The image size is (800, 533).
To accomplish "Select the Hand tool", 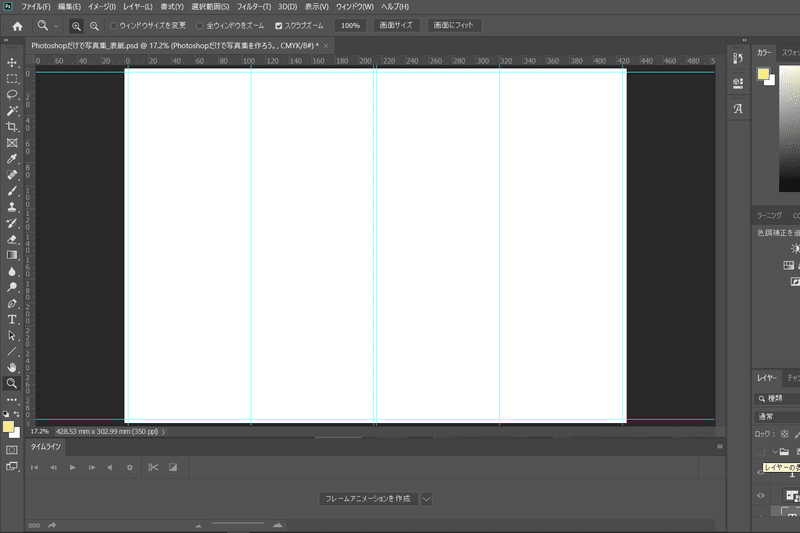I will 12,367.
